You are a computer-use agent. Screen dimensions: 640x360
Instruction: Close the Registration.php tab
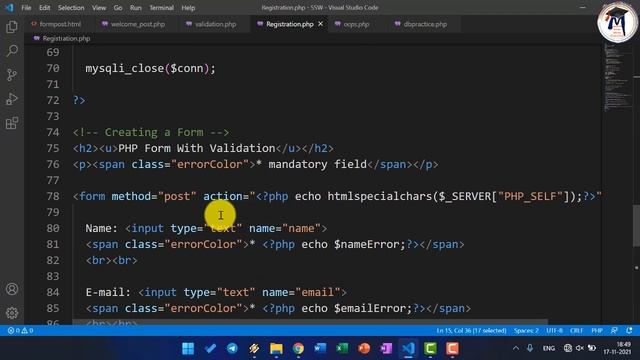click(320, 24)
